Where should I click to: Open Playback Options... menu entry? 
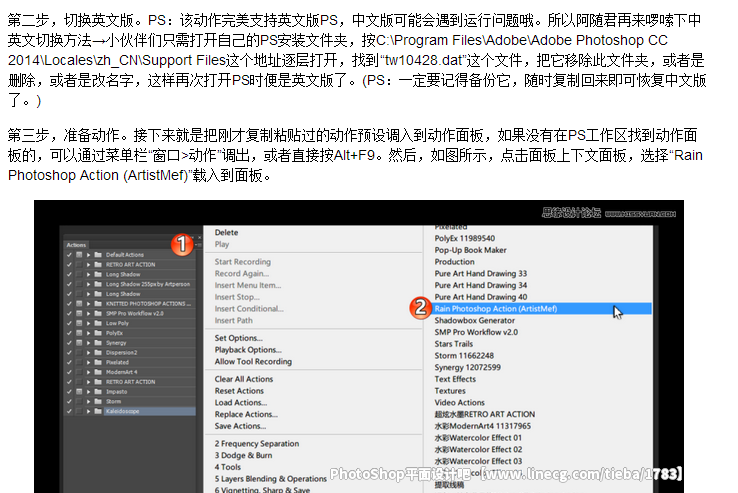(x=248, y=350)
